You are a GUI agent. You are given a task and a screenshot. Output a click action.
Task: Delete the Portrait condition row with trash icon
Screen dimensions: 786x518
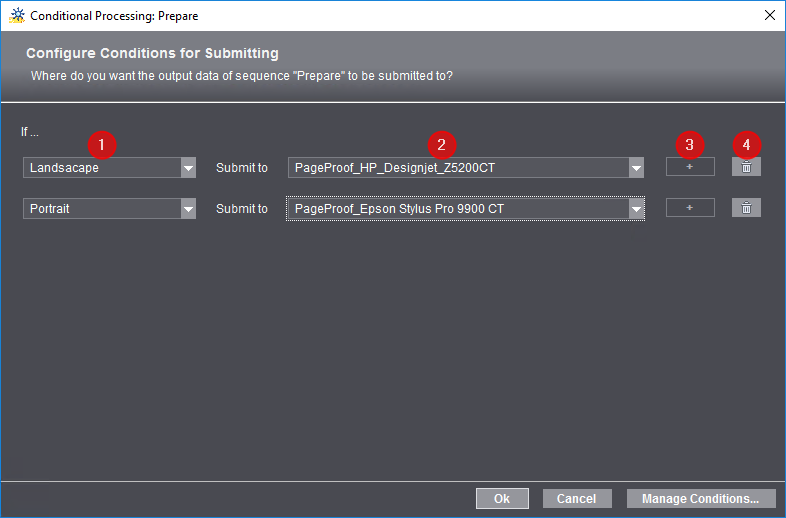coord(746,207)
